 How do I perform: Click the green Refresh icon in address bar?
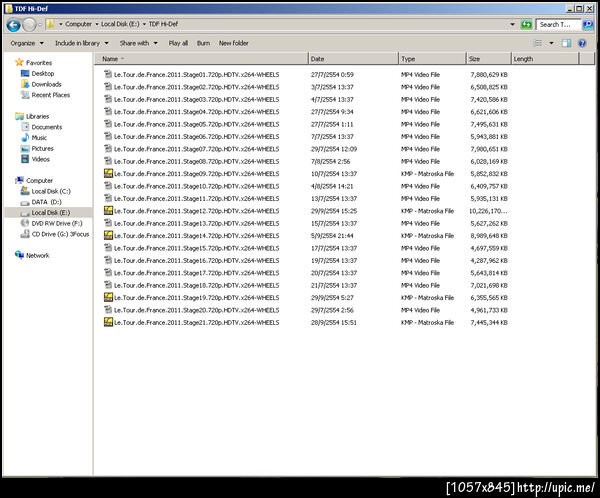click(527, 24)
